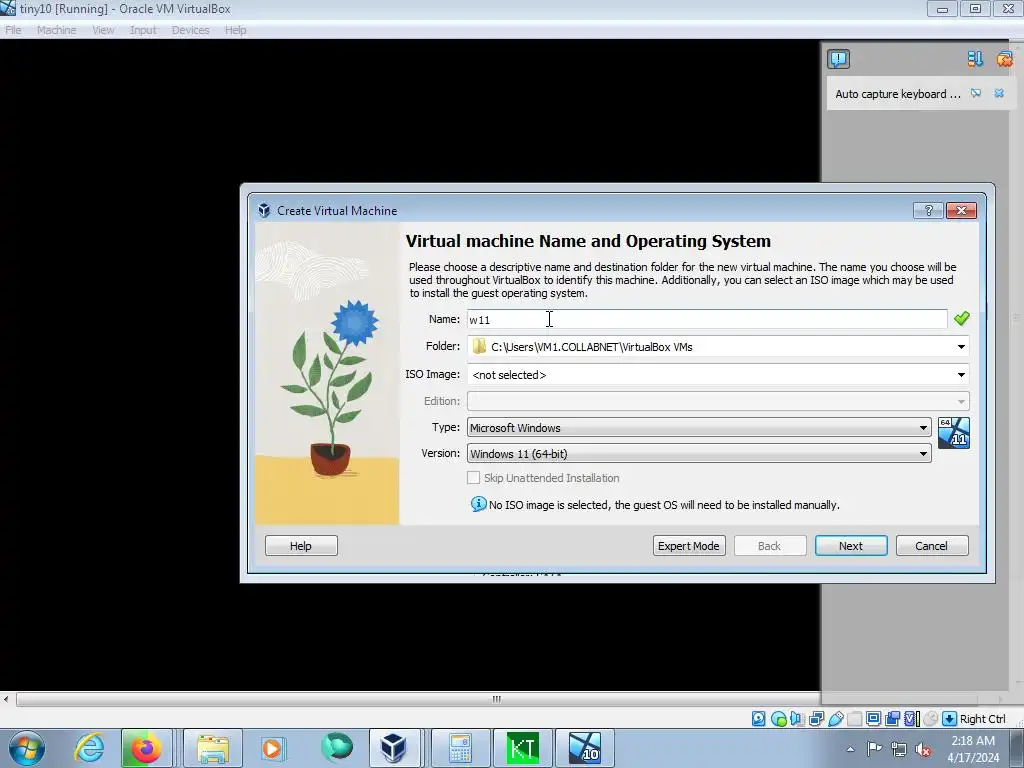This screenshot has width=1024, height=768.
Task: Open the Action Center flag icon
Action: coord(874,749)
